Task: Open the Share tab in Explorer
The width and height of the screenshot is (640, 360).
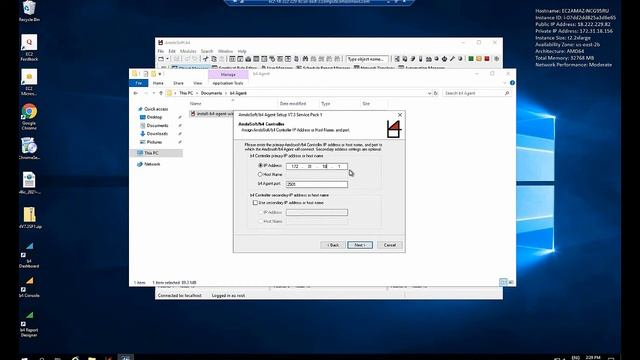Action: tap(178, 83)
